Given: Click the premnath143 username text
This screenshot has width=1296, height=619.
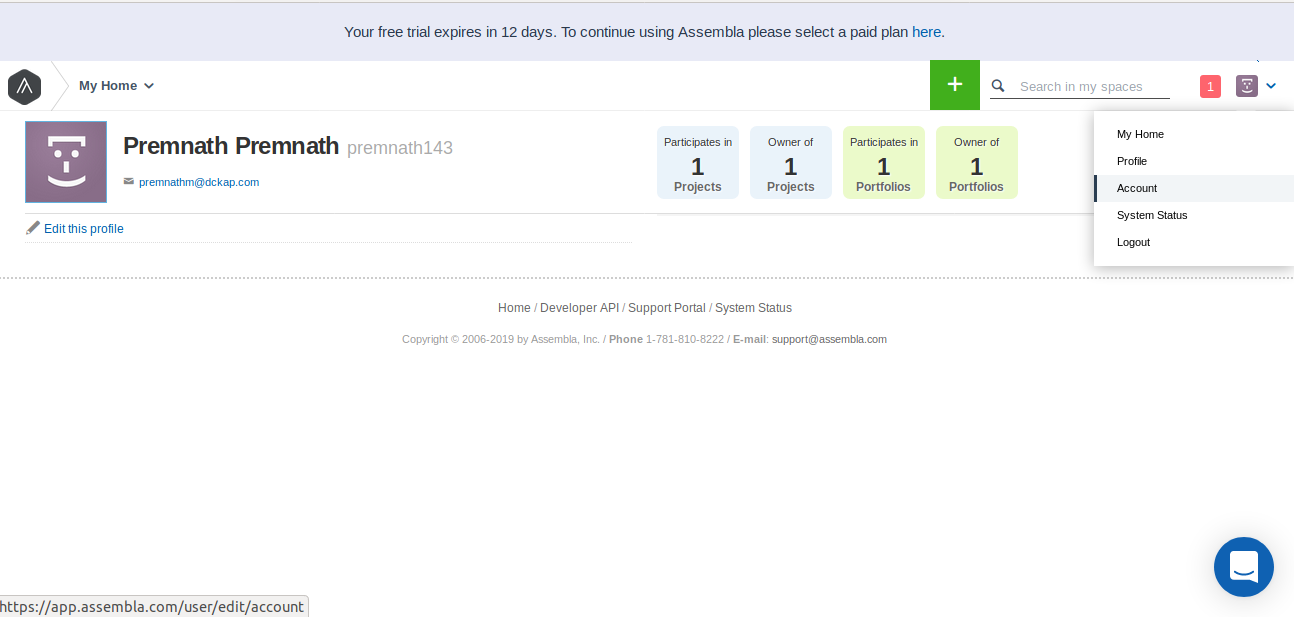Looking at the screenshot, I should tap(400, 148).
